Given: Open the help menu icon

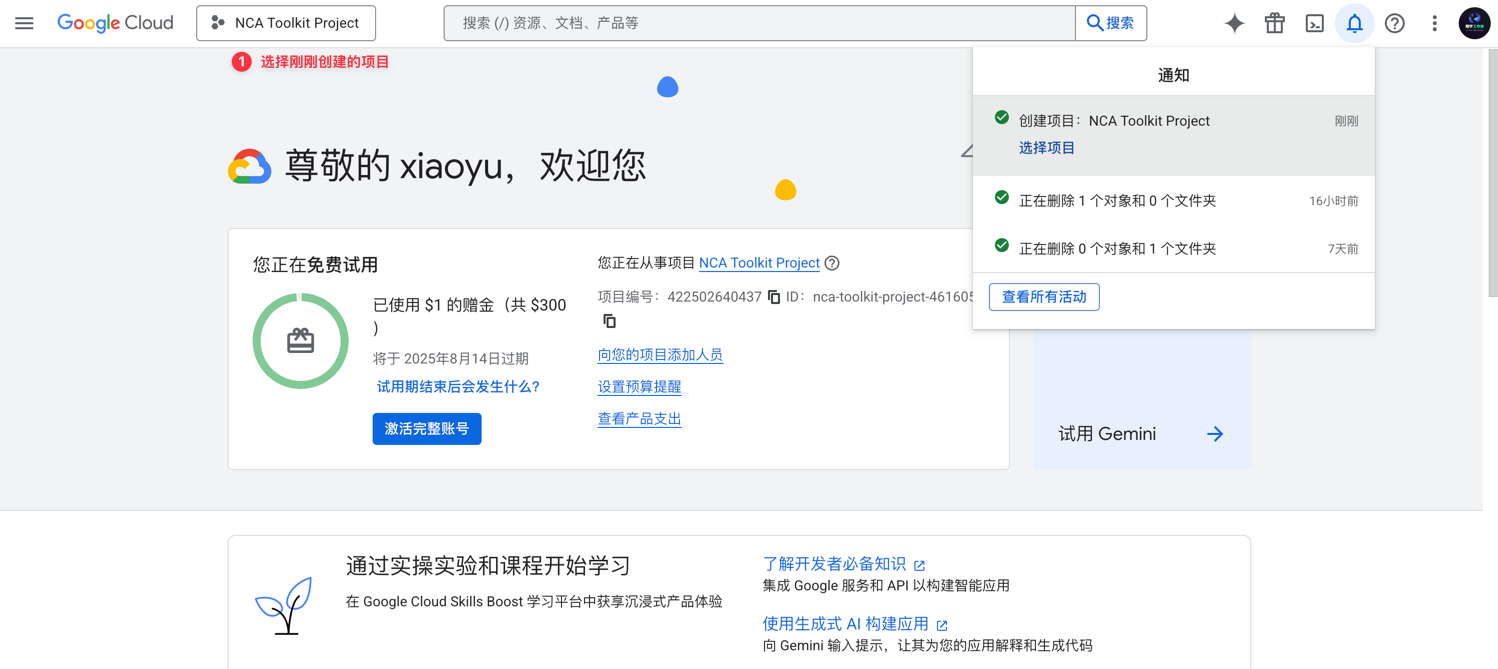Looking at the screenshot, I should click(1394, 22).
